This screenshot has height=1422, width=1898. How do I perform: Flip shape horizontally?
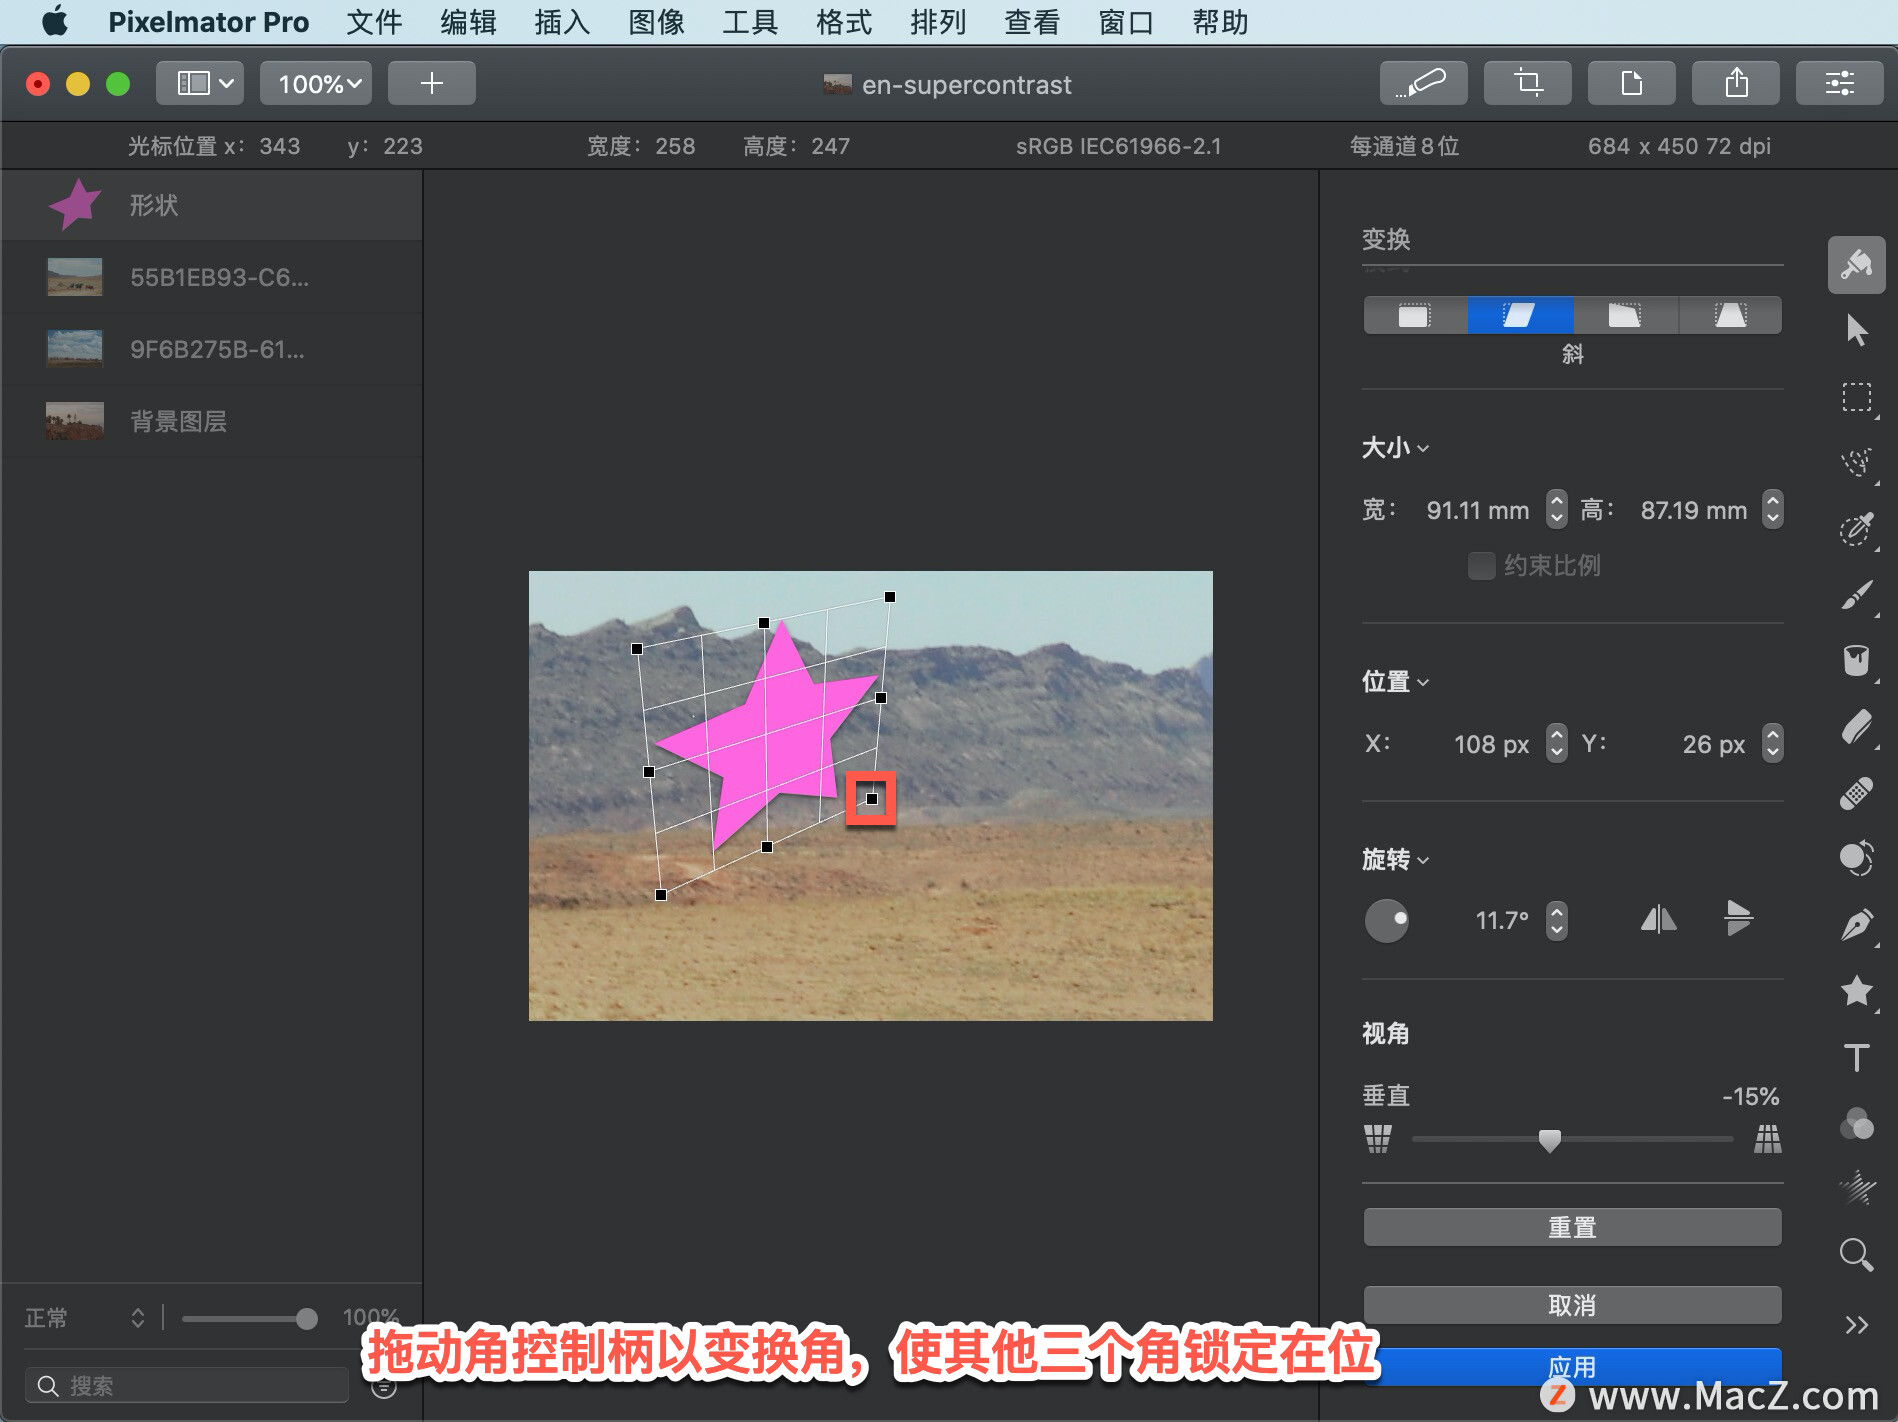(x=1658, y=919)
